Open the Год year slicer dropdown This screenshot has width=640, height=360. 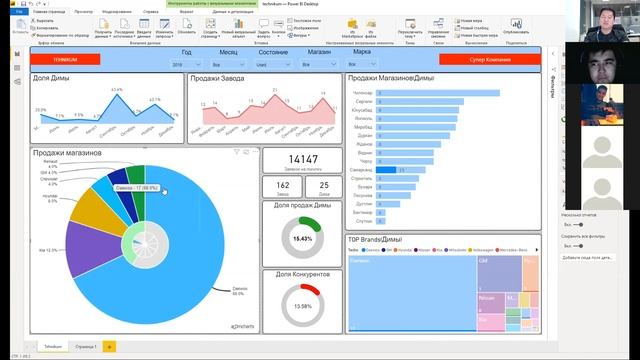point(186,64)
